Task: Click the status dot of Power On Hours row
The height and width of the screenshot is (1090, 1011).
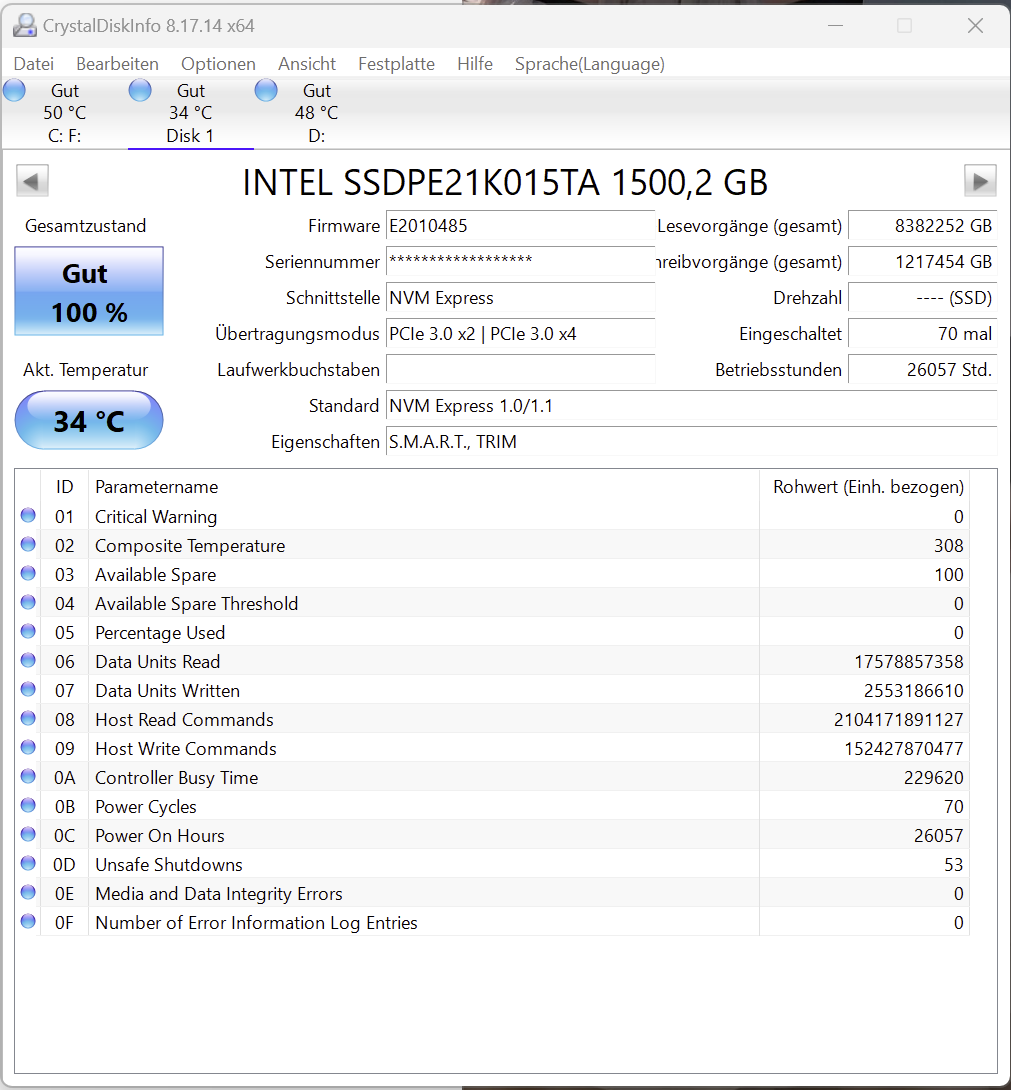Action: pos(28,834)
